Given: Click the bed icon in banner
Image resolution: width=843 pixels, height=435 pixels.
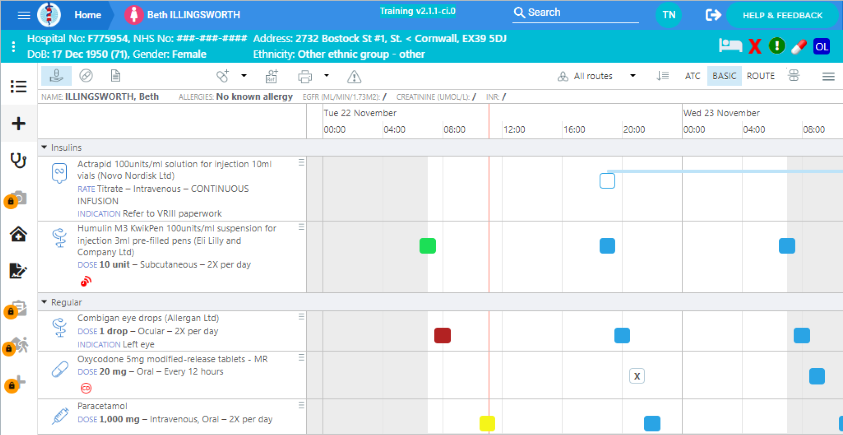Looking at the screenshot, I should click(730, 46).
